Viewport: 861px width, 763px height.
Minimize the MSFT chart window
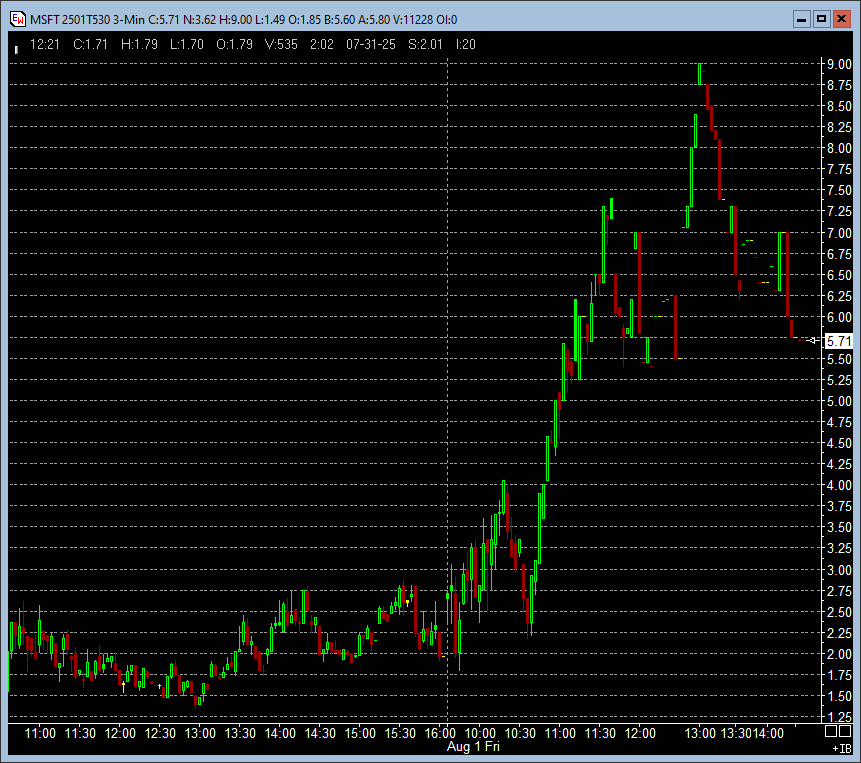pos(802,20)
